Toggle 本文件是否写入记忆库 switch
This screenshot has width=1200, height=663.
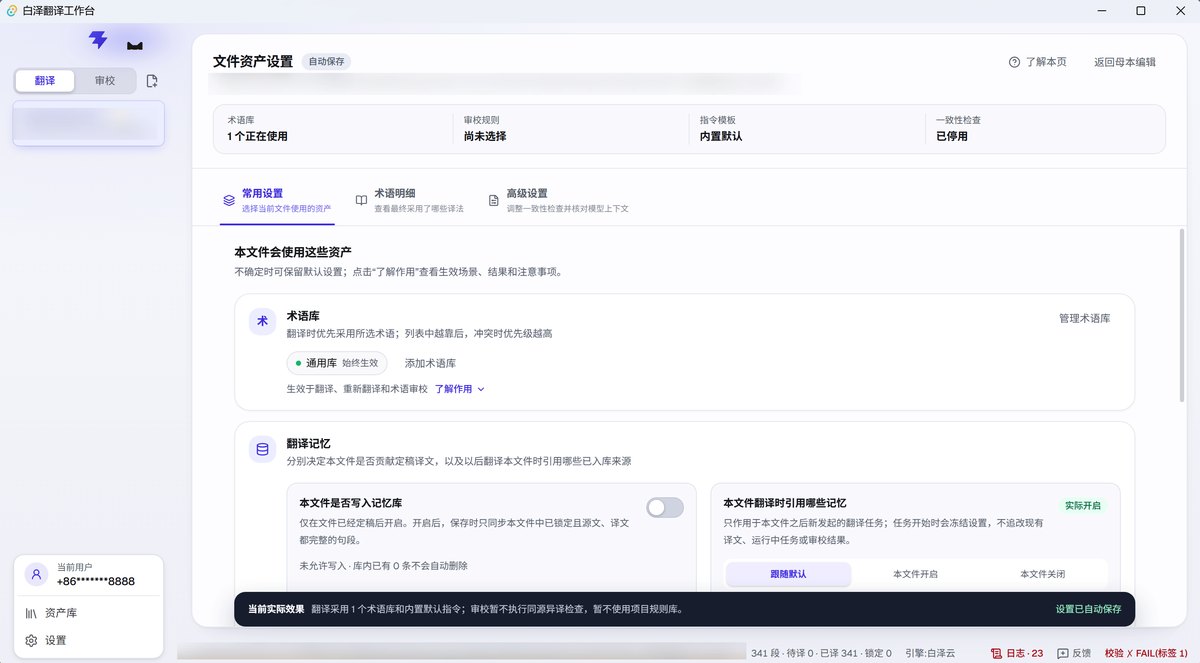pyautogui.click(x=665, y=508)
